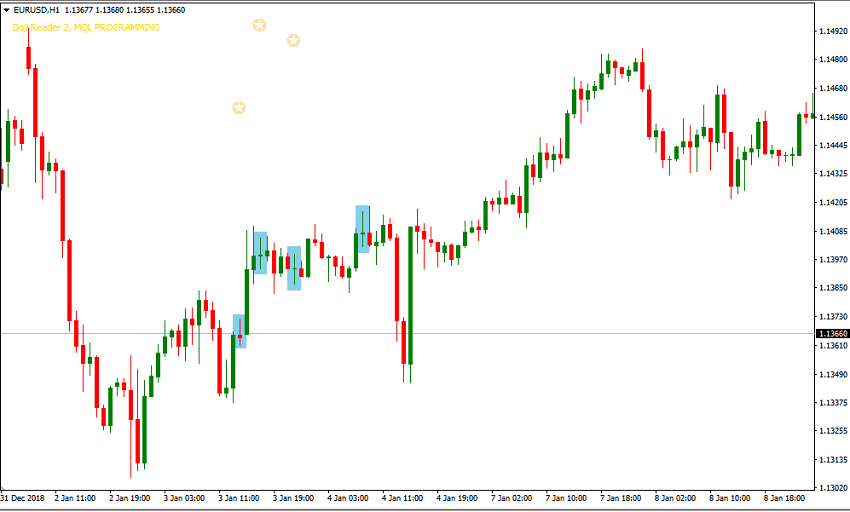Click the lowest of the three star icons
The height and width of the screenshot is (512, 850).
(x=238, y=107)
